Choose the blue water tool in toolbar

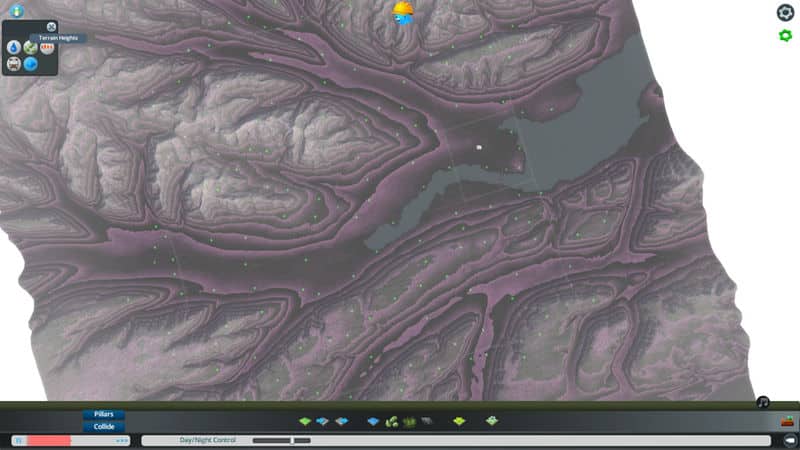373,421
